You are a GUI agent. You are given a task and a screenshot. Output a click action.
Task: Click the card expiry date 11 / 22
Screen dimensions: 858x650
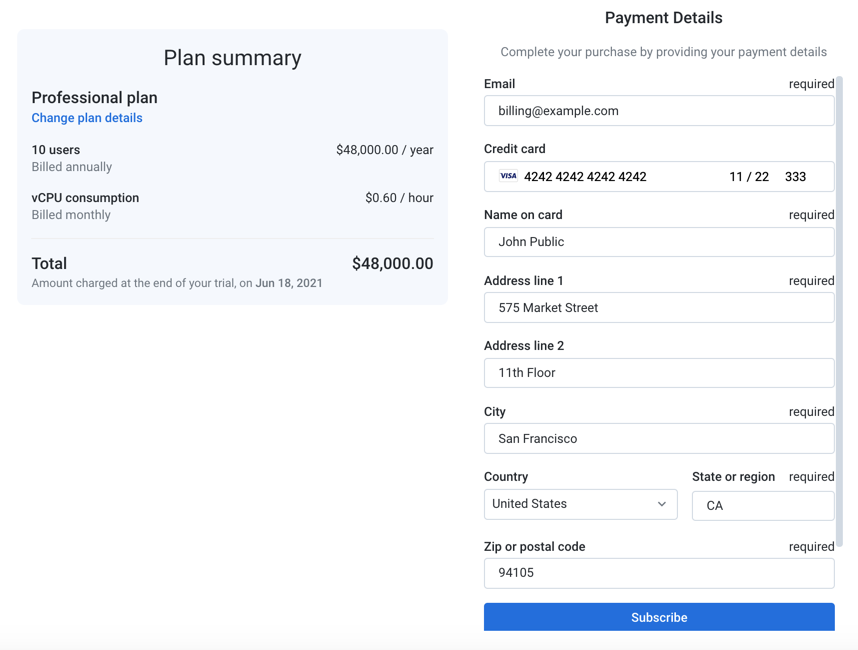[x=749, y=177]
